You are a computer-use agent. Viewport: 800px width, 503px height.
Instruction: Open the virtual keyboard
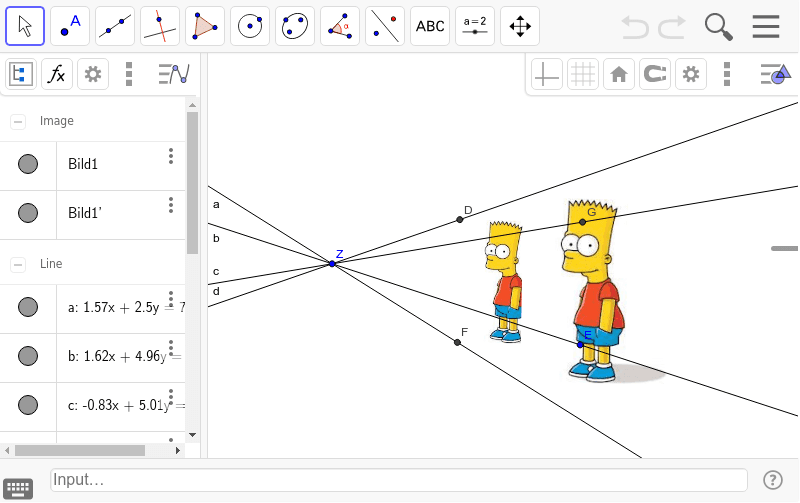coord(18,488)
